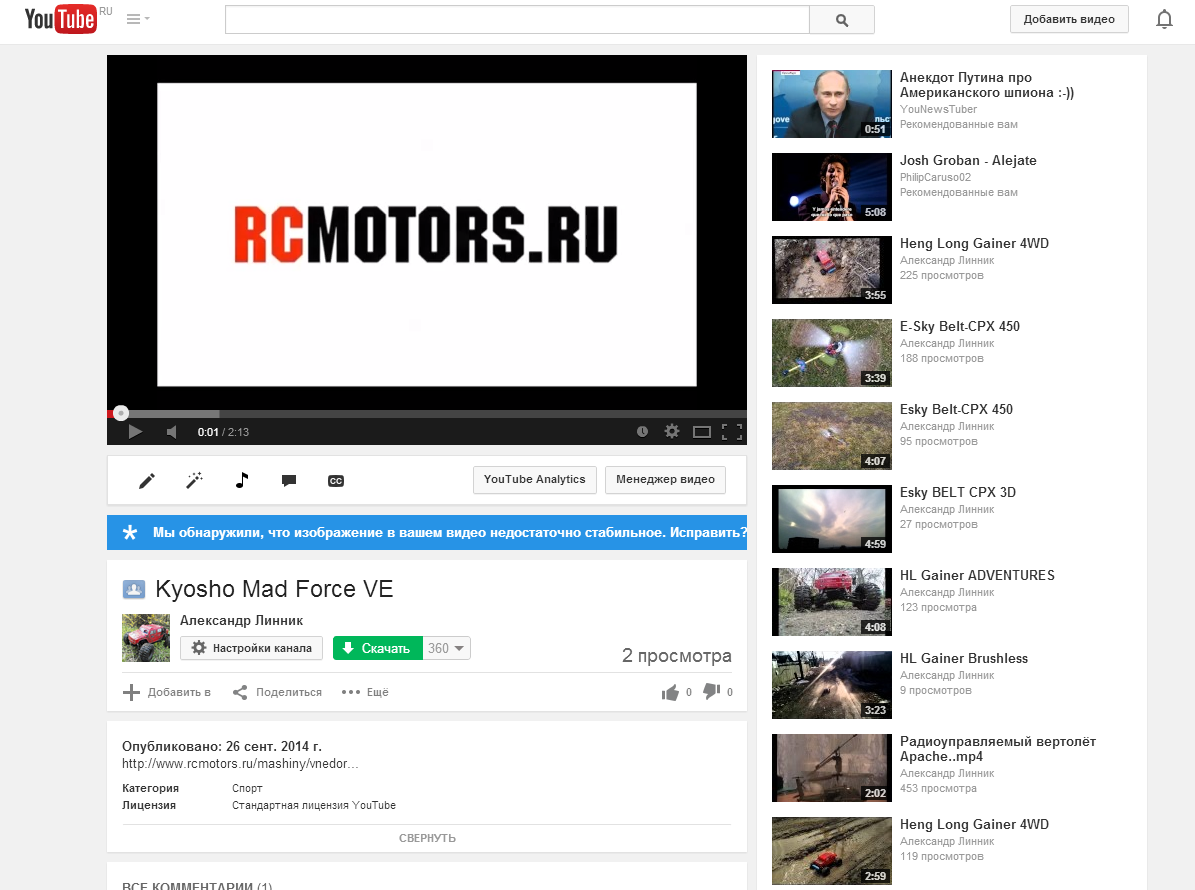Open the video editing pencil icon

click(146, 481)
